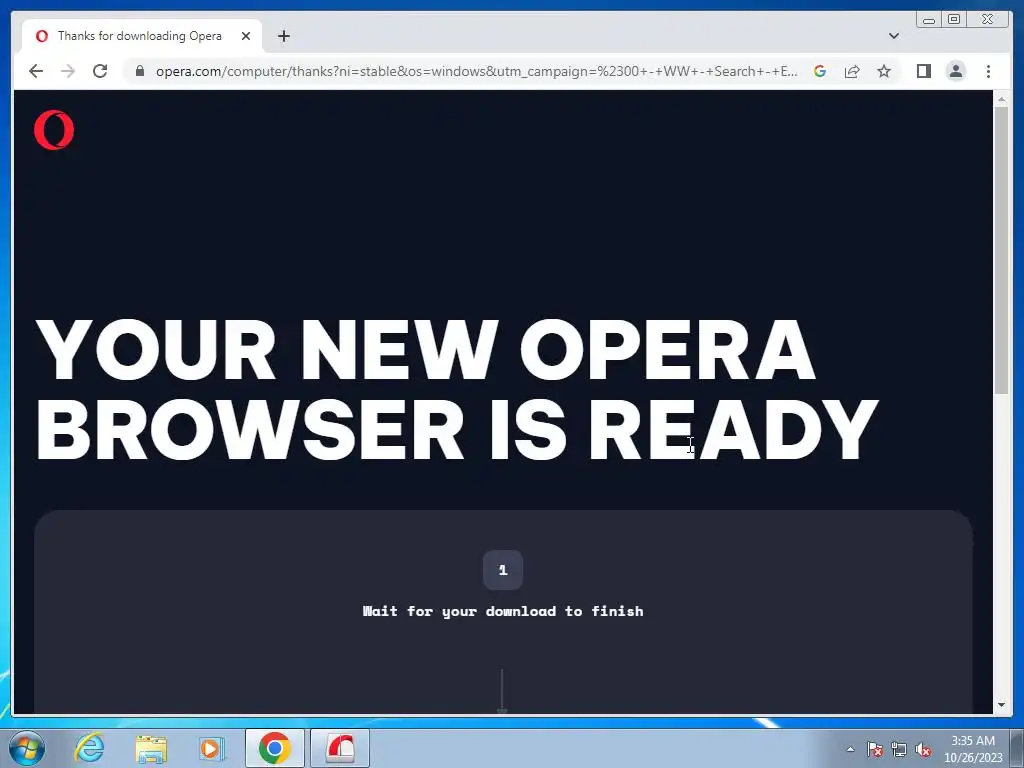Open the Chrome profile menu
This screenshot has height=768, width=1024.
click(955, 71)
